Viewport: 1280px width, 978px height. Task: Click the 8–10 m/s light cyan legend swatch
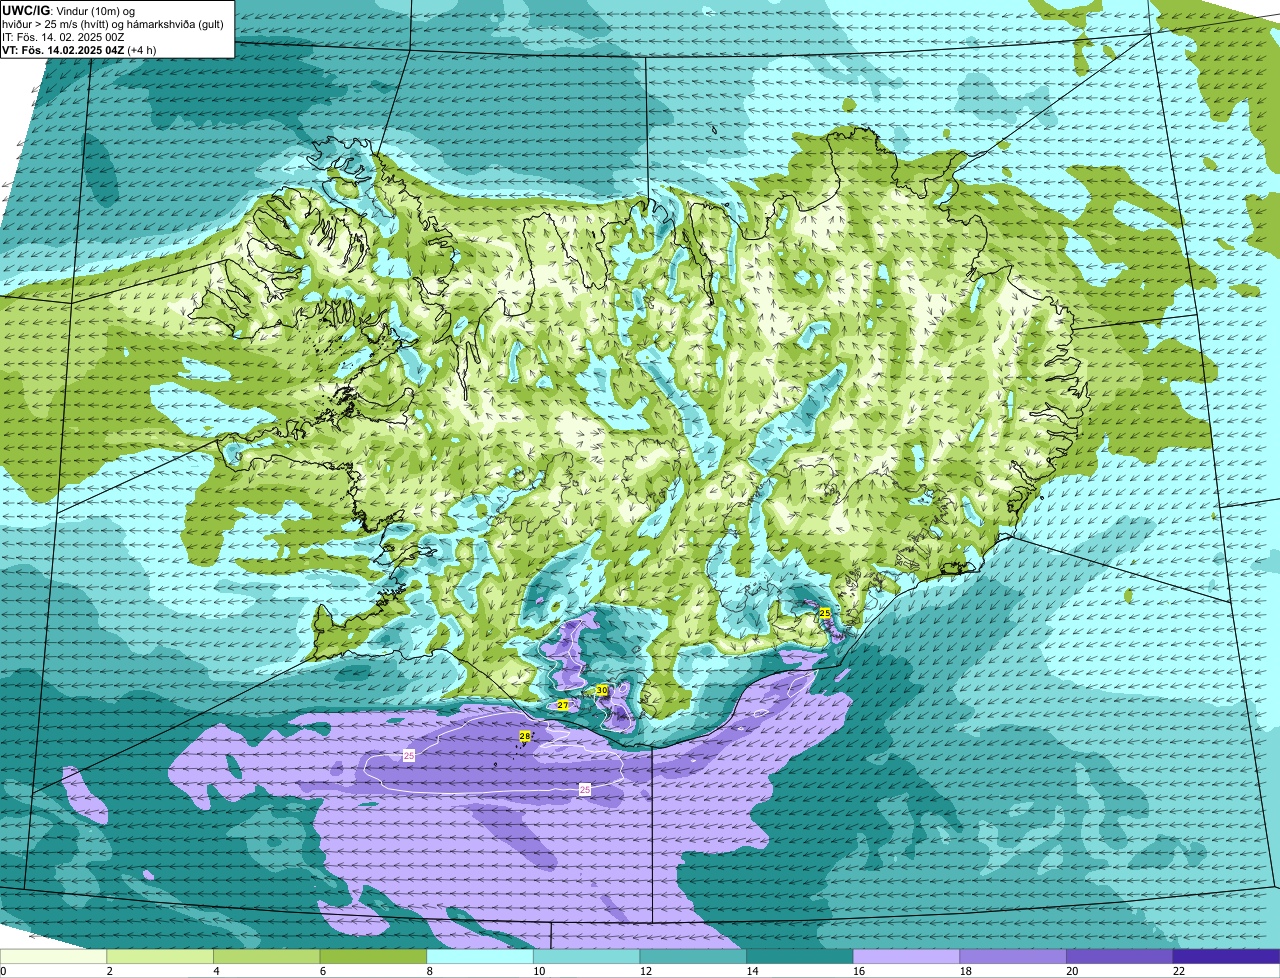click(x=480, y=956)
